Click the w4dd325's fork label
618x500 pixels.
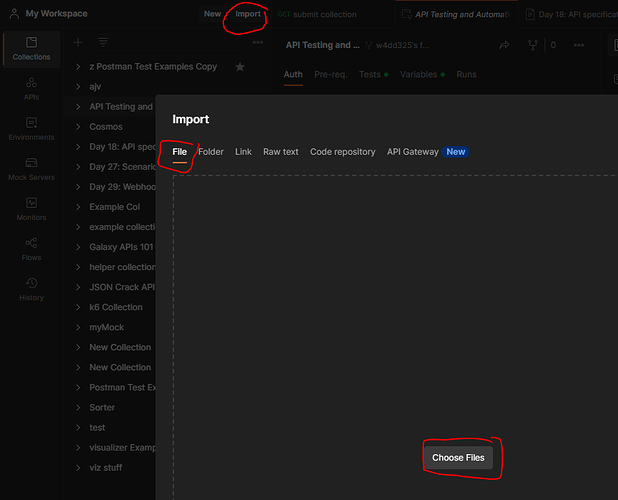click(397, 45)
